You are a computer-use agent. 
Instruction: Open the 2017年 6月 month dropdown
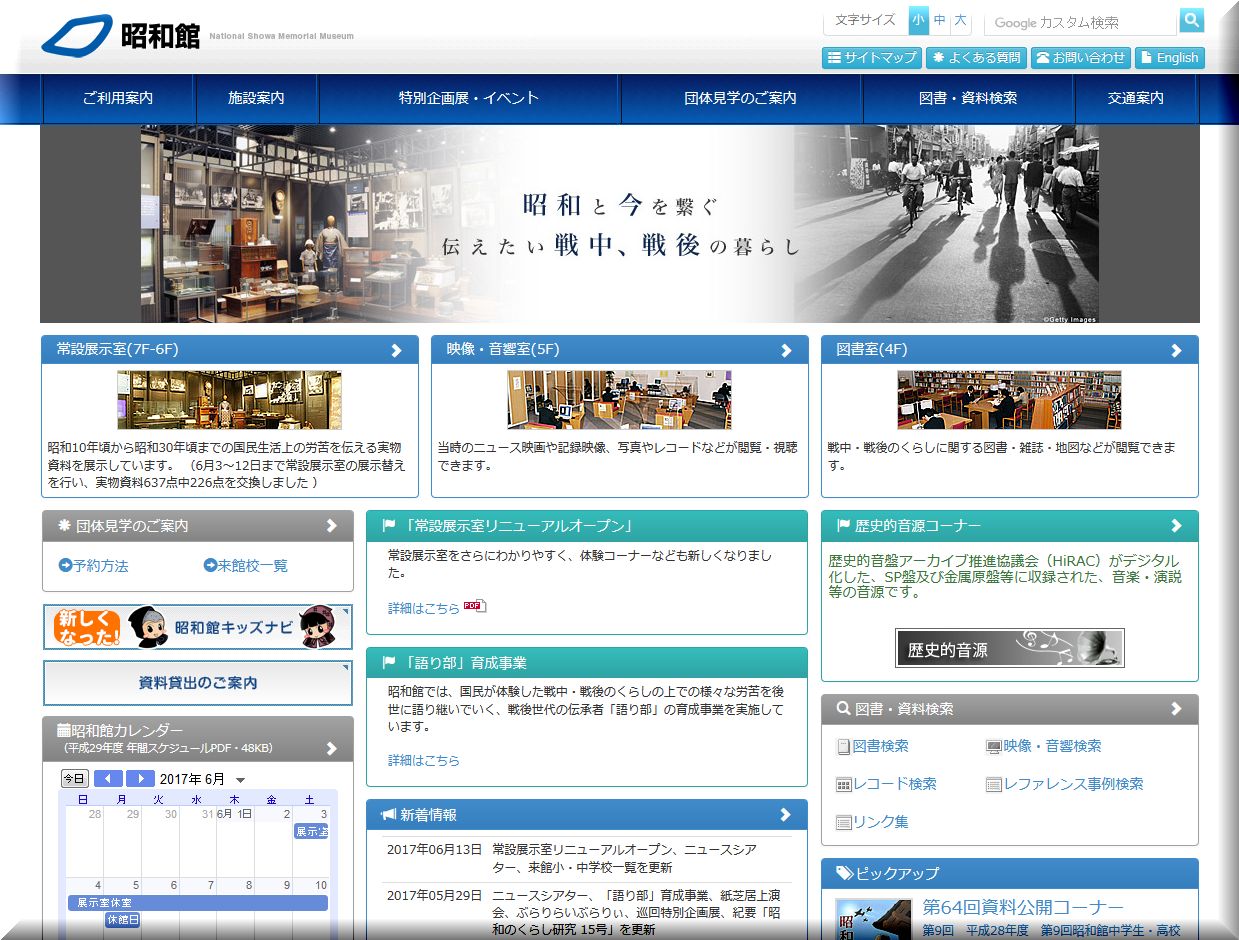203,779
